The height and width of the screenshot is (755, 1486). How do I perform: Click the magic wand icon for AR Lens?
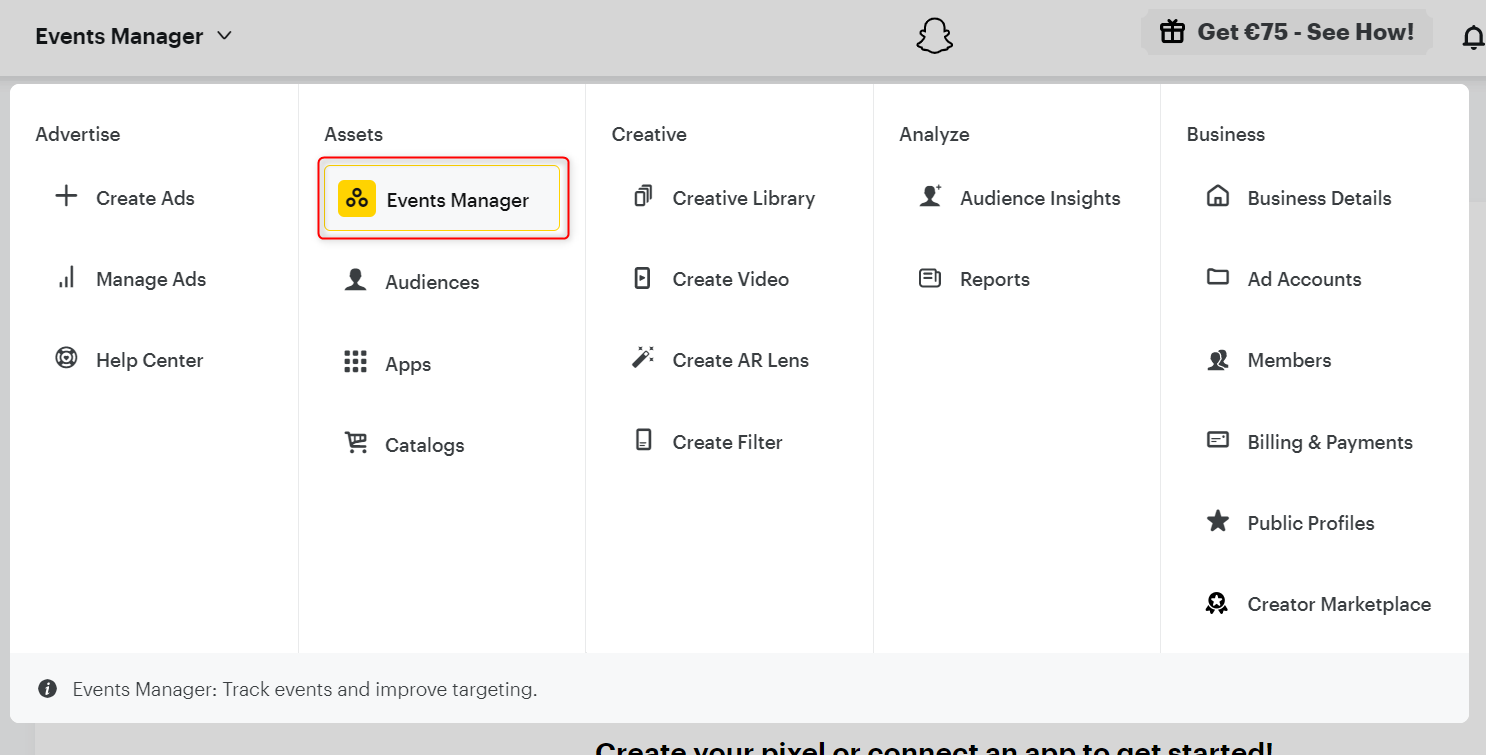(643, 358)
